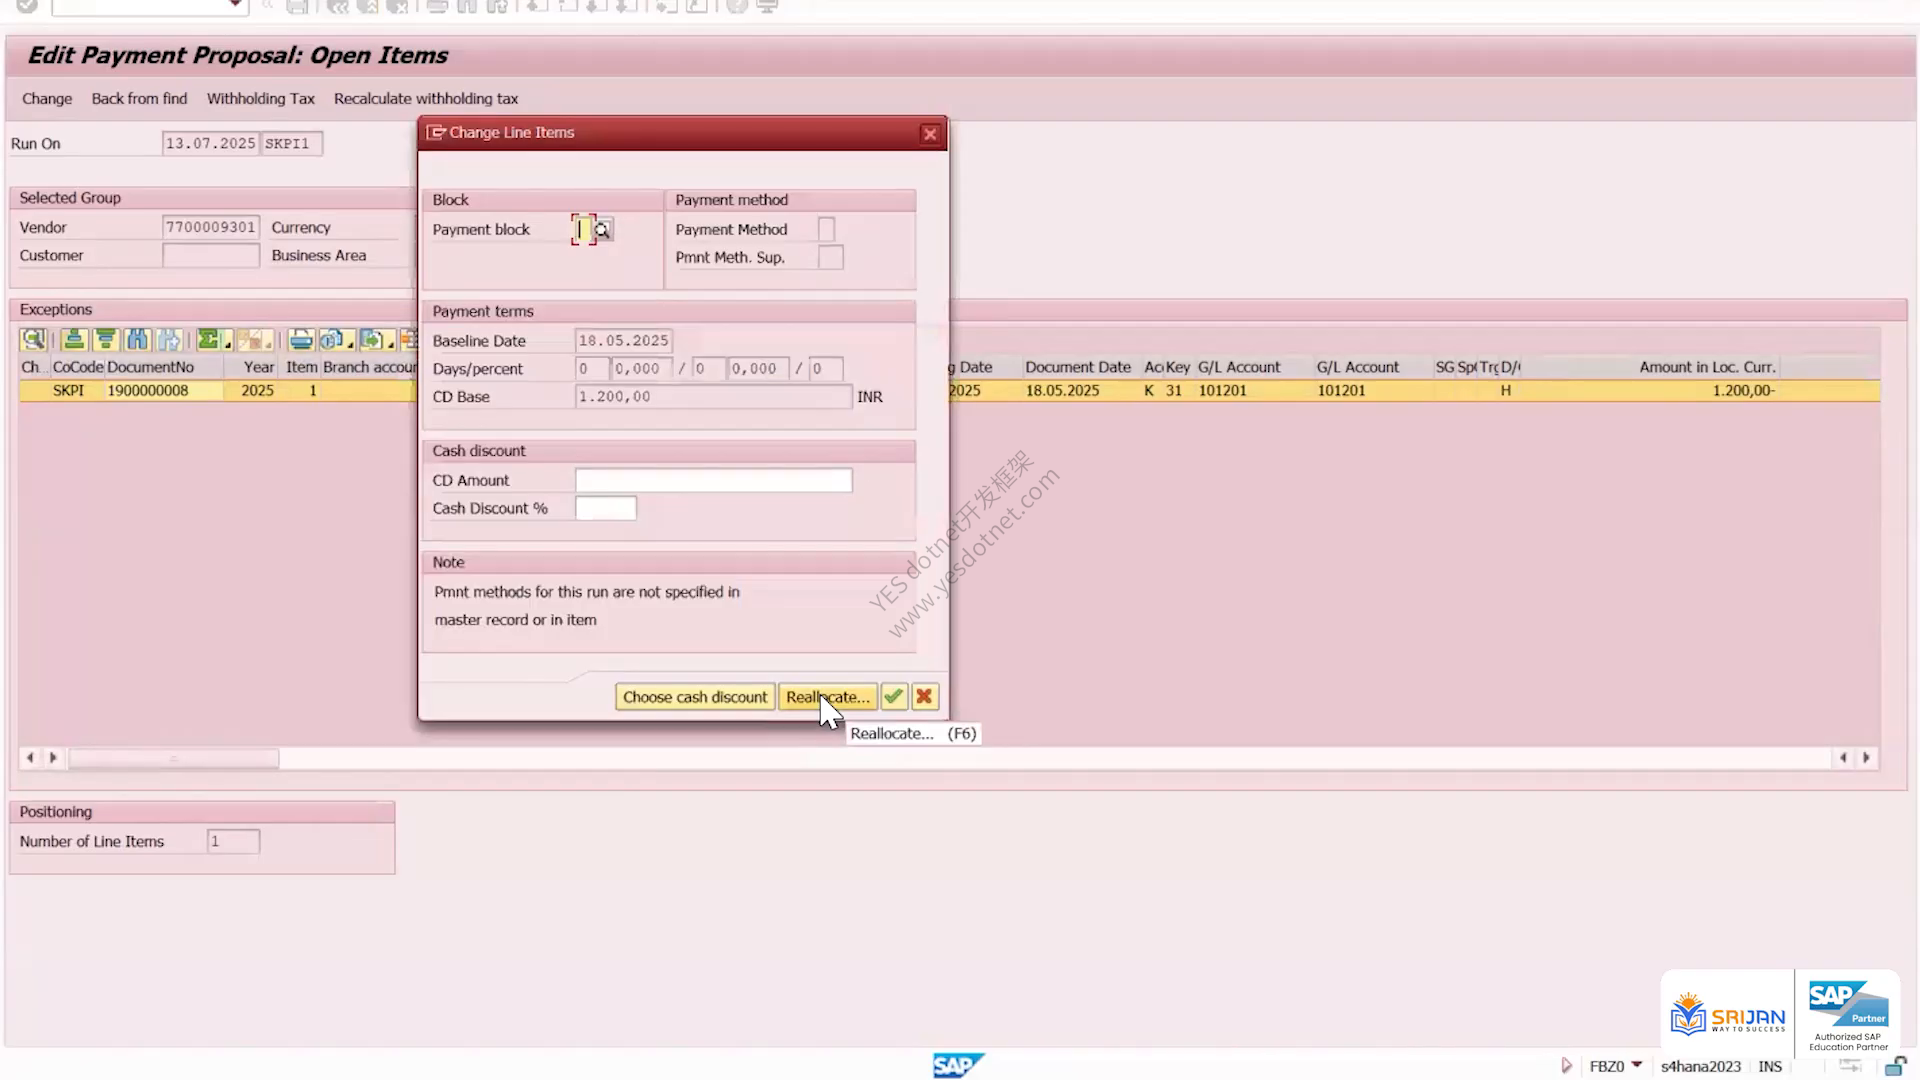Click the CD Amount input field

[x=713, y=480]
